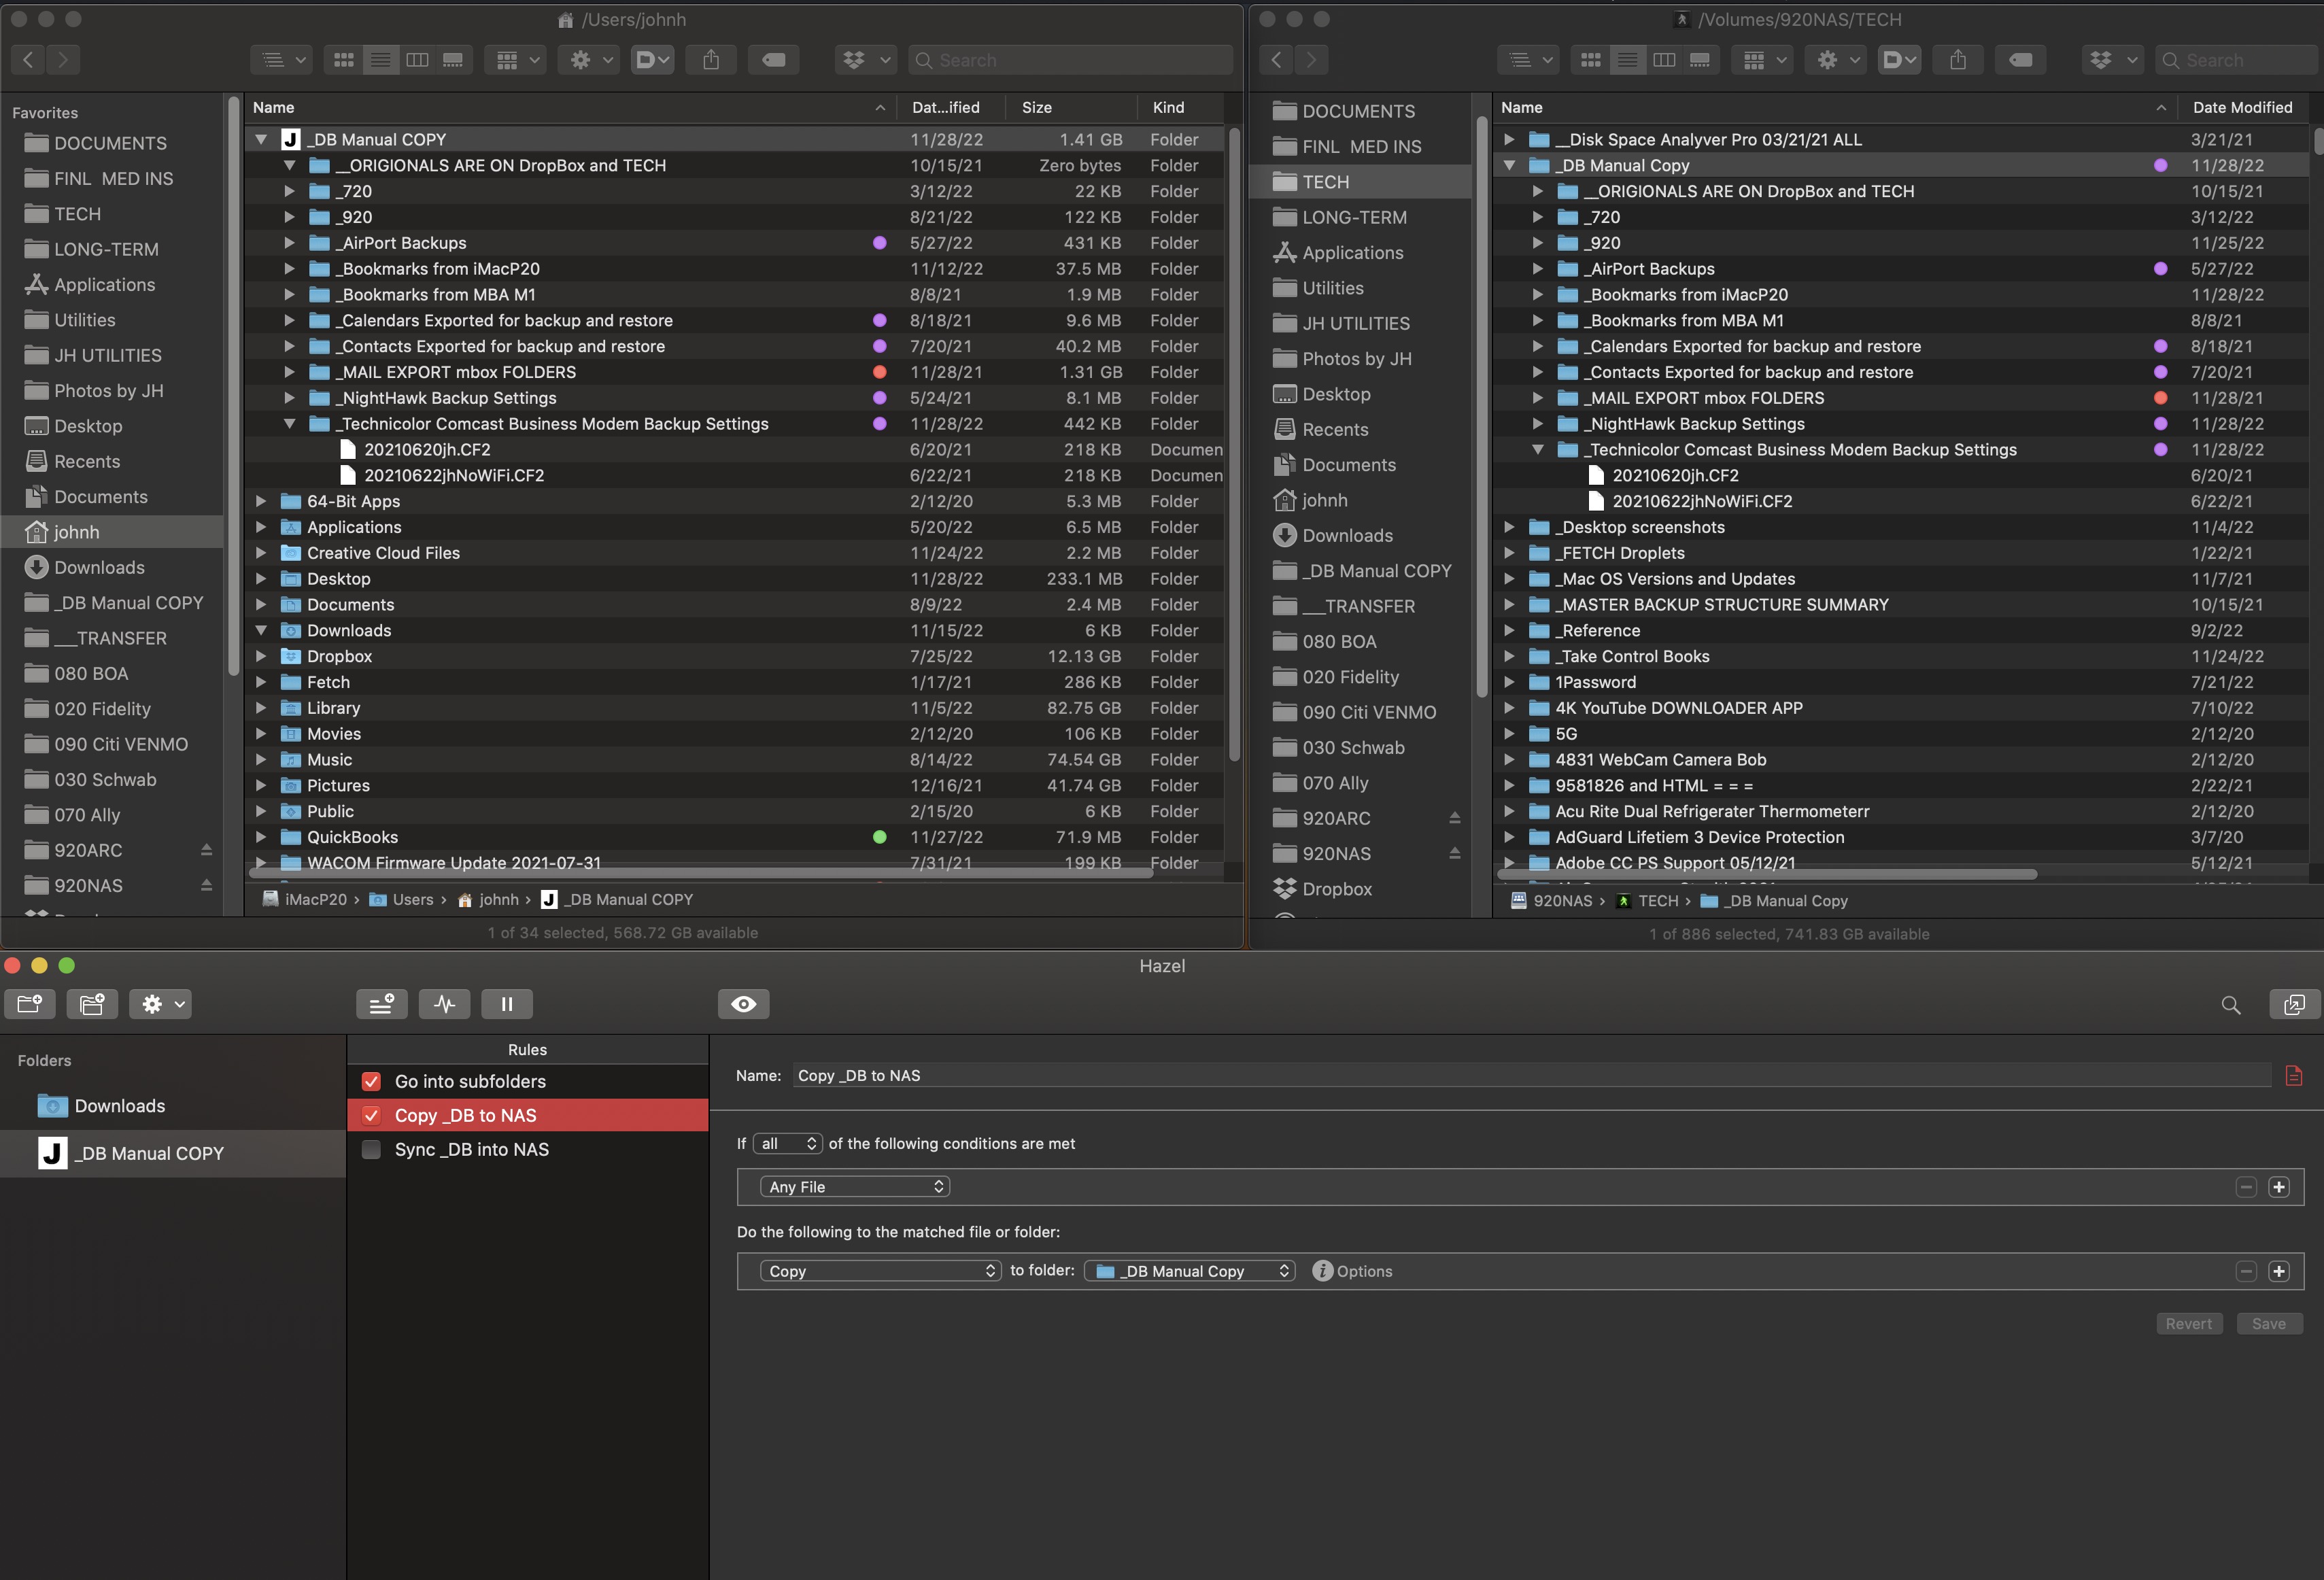Click the rule Name text field

click(1530, 1075)
